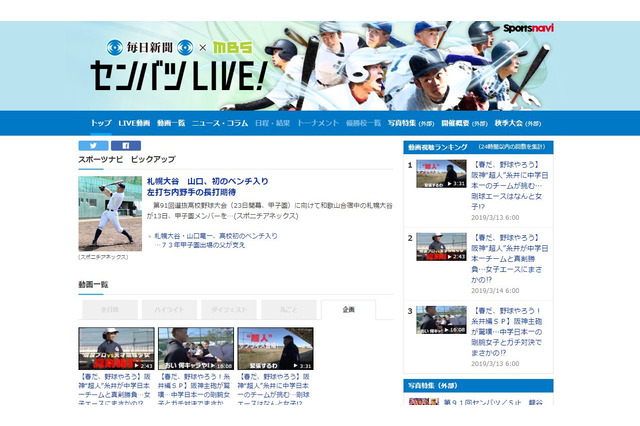Click the 毎日新聞 logo in banner
Screen dimensions: 640x426
tap(149, 47)
